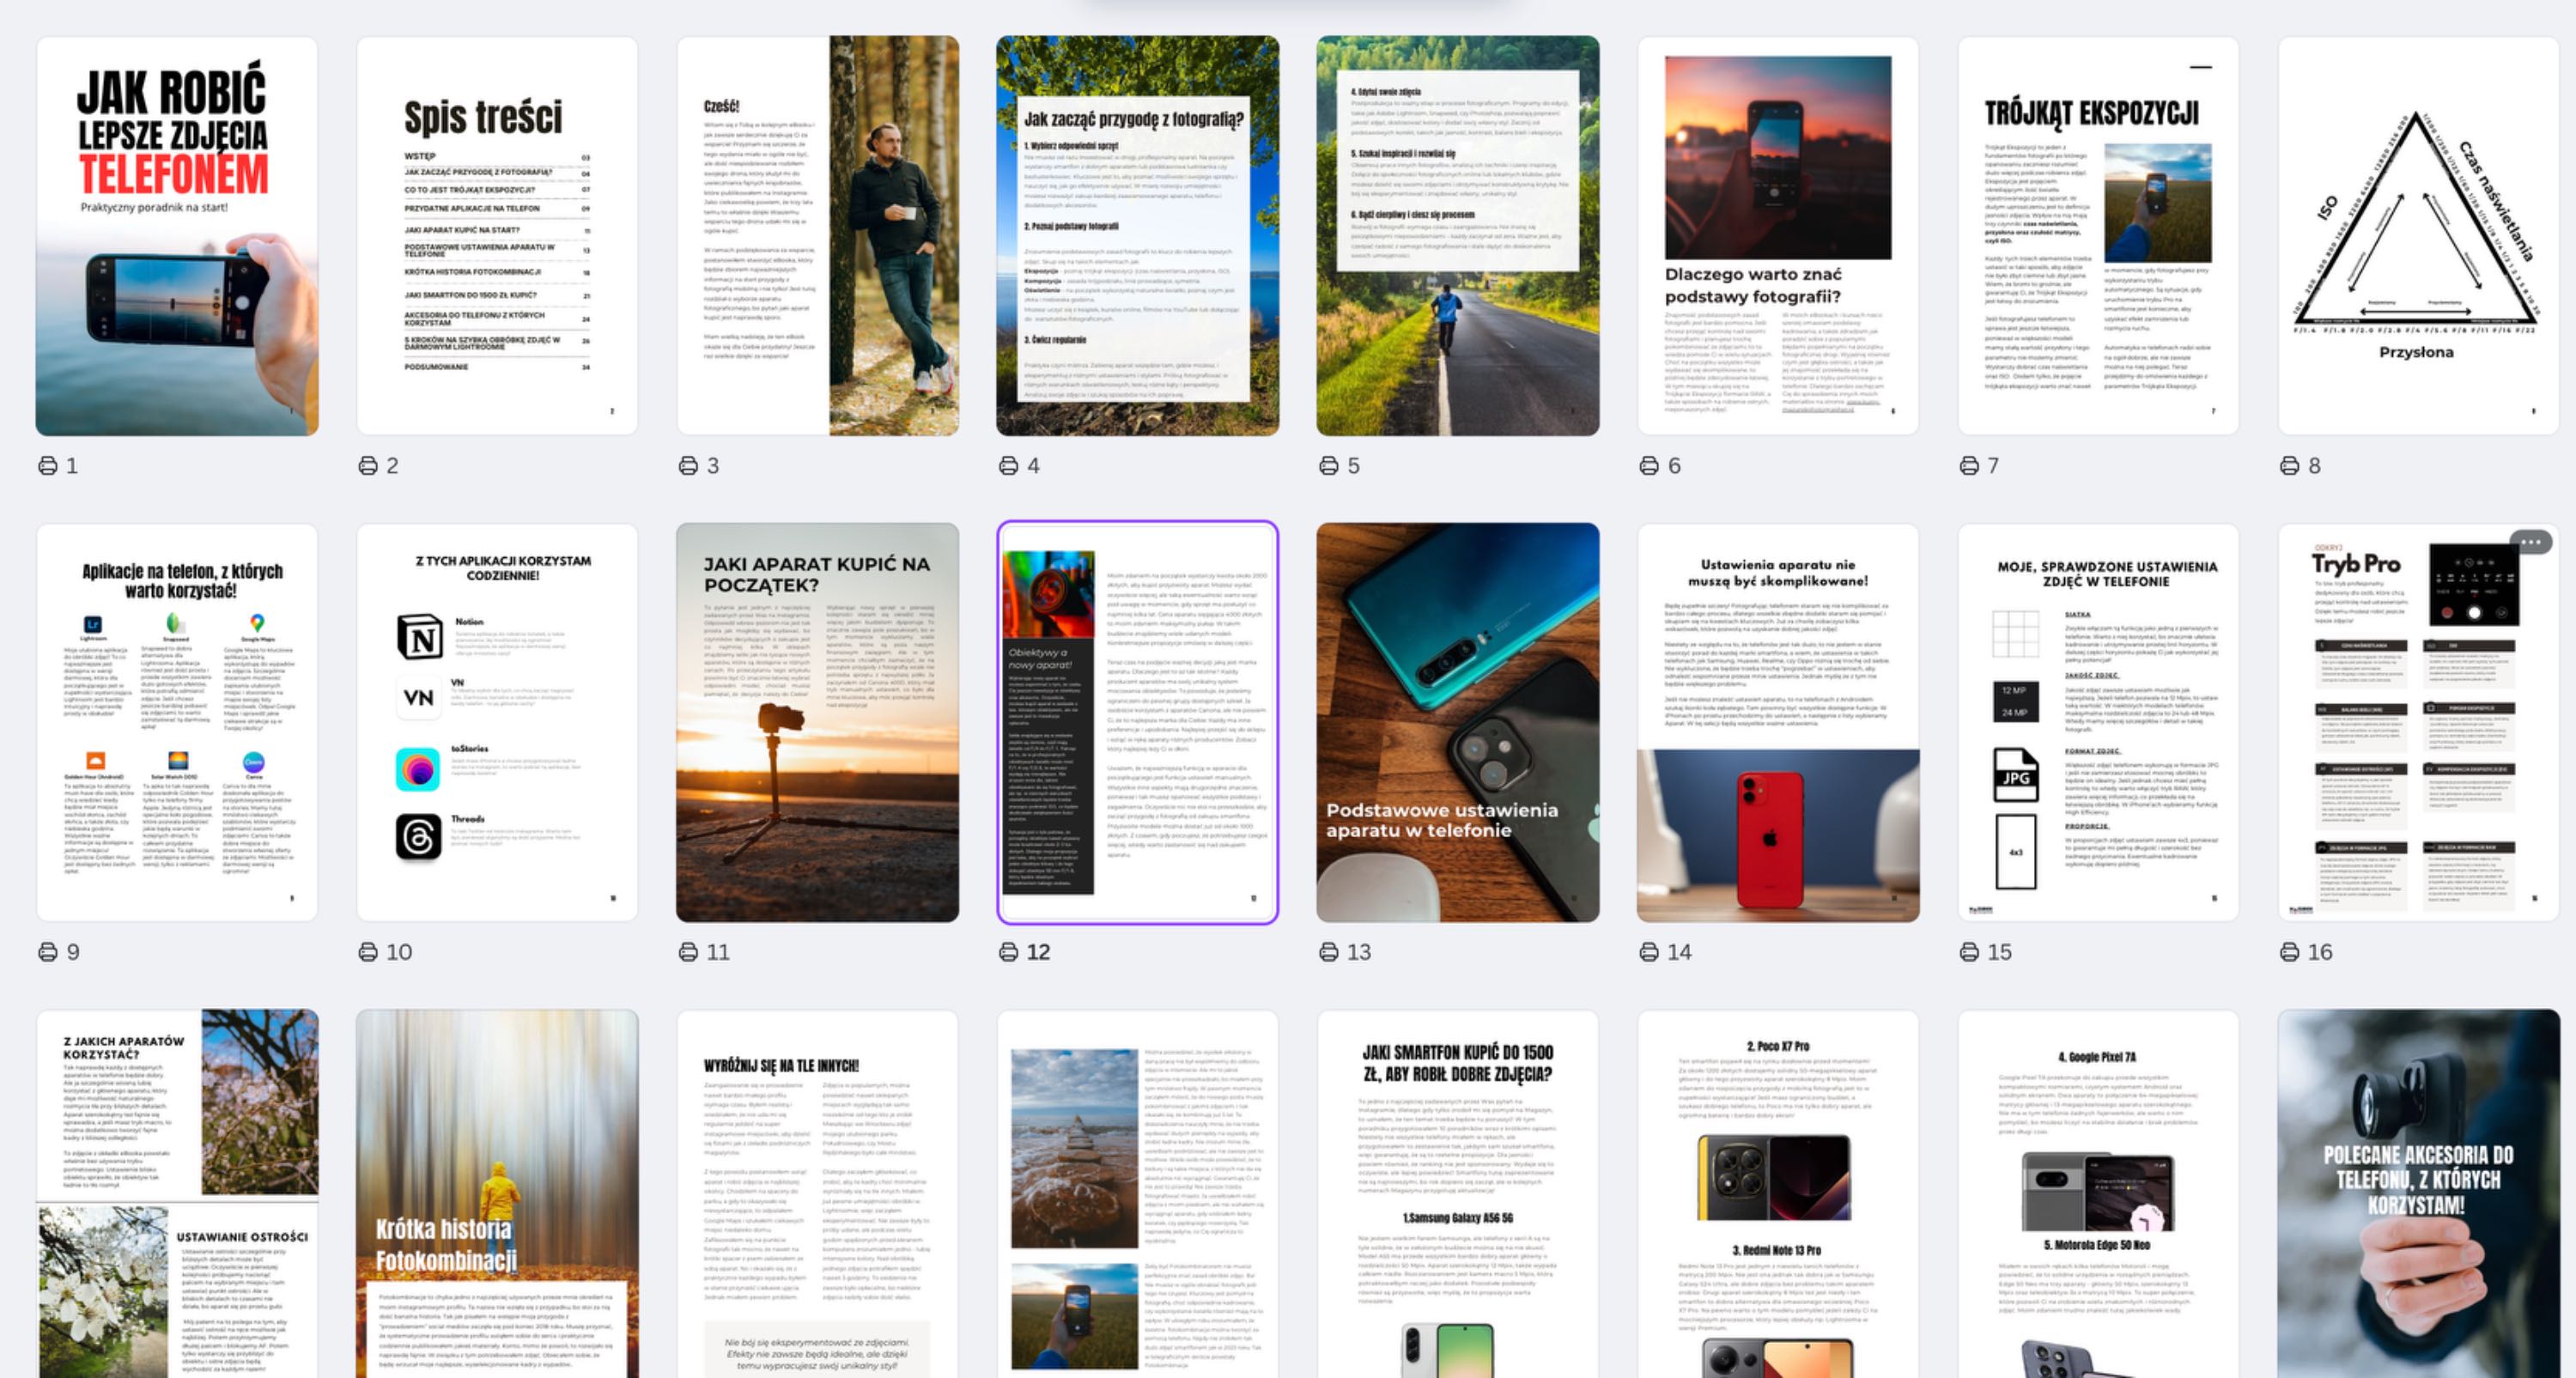Click the printer icon beside page number 6
The width and height of the screenshot is (2576, 1378).
[x=1649, y=466]
